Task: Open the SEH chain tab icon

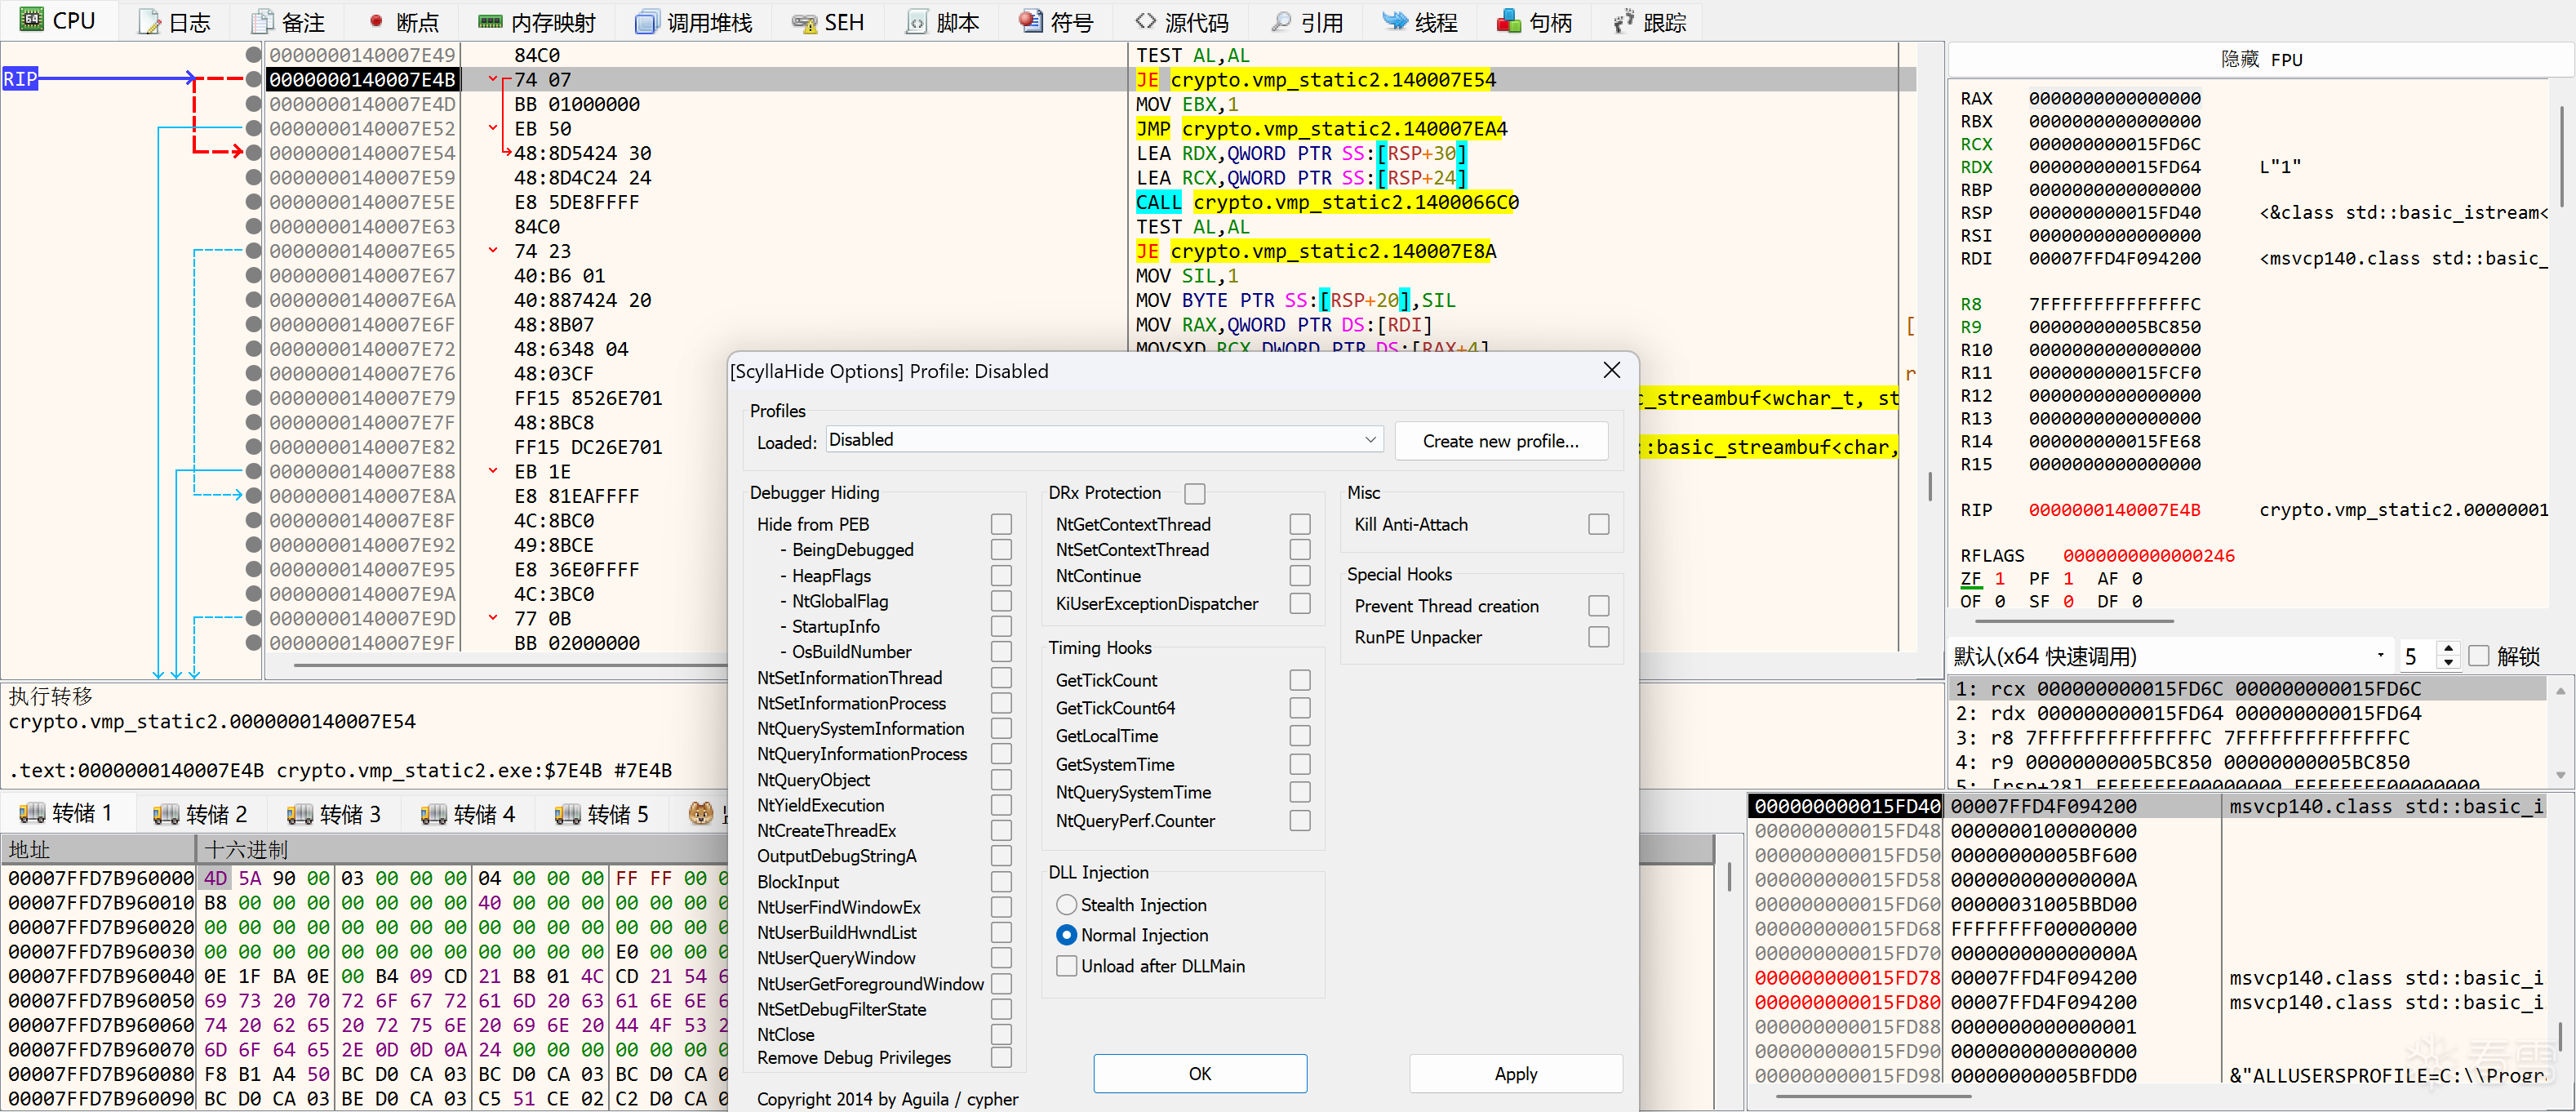Action: [x=804, y=22]
